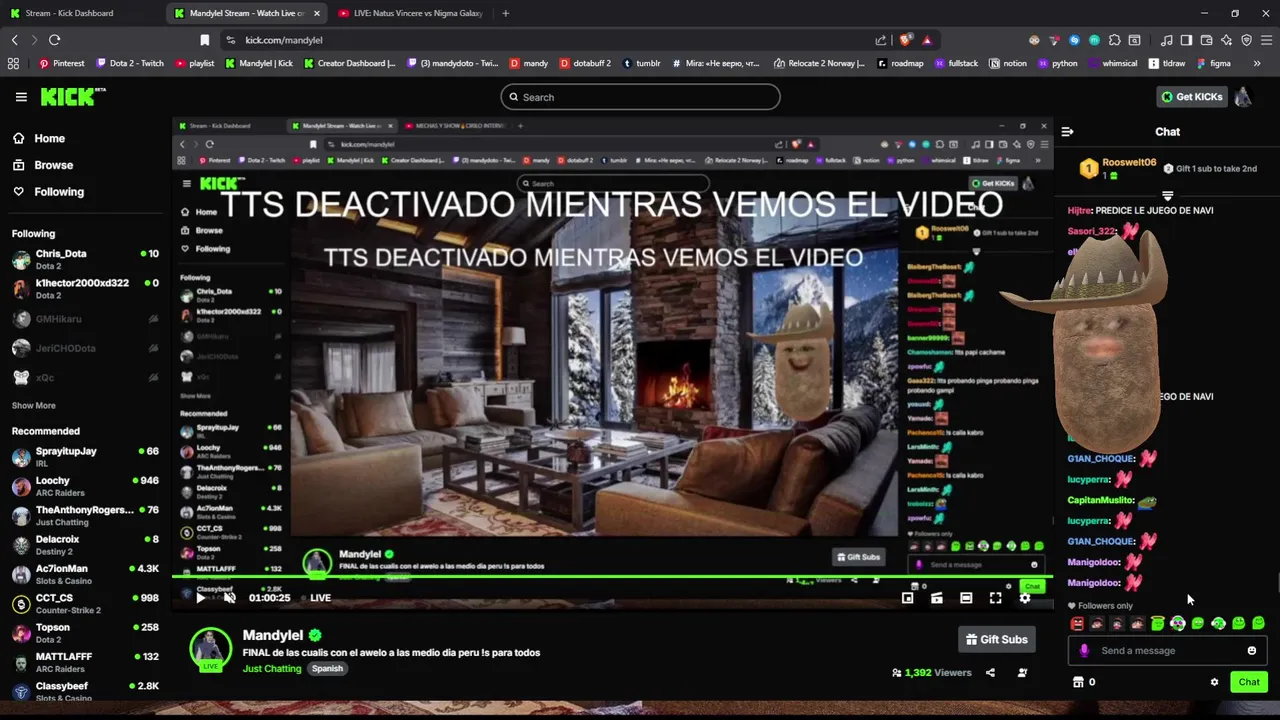This screenshot has height=720, width=1280.
Task: Open Following in the sidebar
Action: [x=48, y=192]
